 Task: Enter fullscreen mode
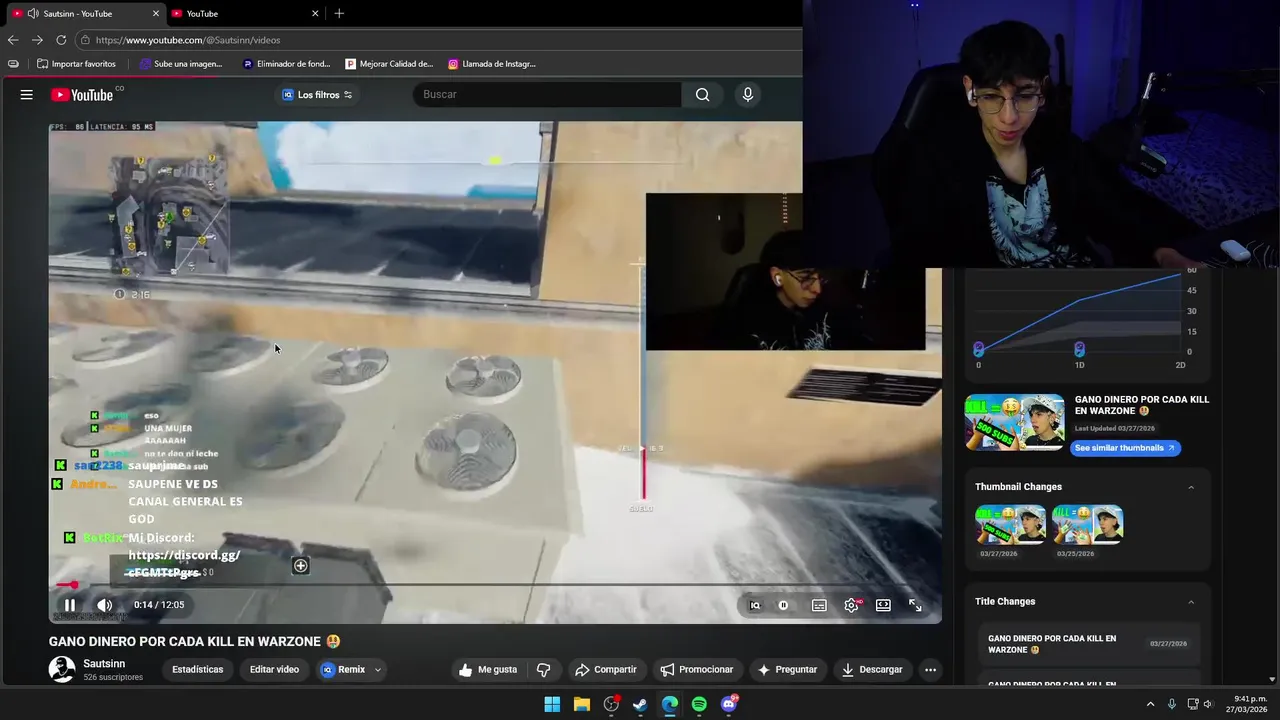point(915,605)
